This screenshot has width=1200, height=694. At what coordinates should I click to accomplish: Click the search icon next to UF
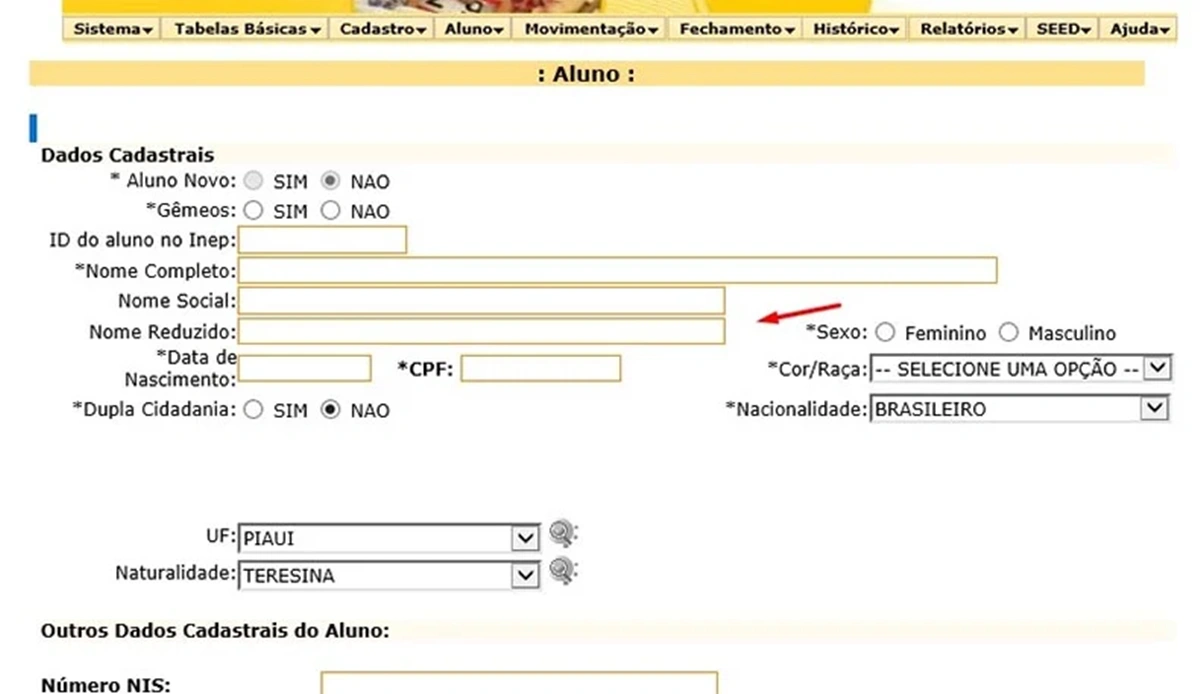point(563,533)
